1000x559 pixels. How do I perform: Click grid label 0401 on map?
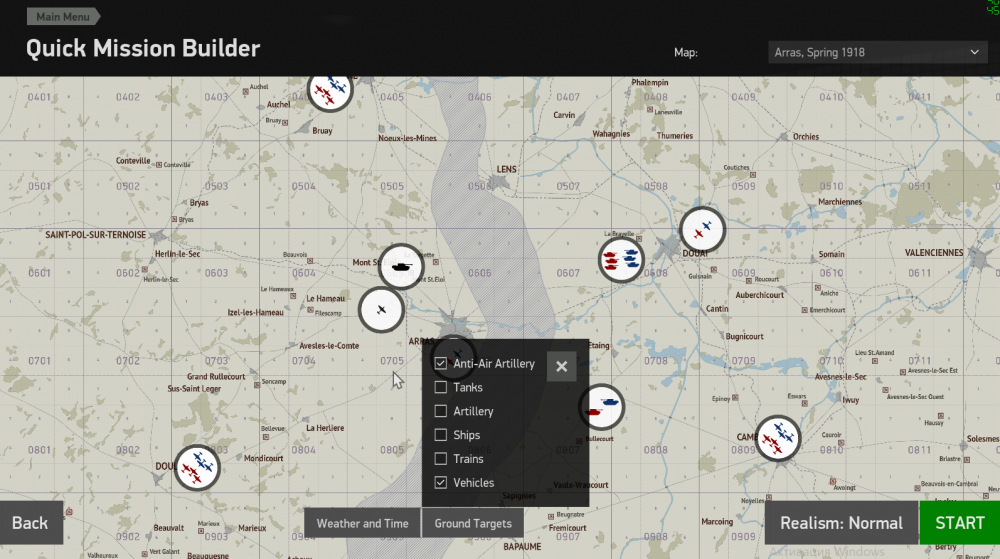tap(39, 97)
